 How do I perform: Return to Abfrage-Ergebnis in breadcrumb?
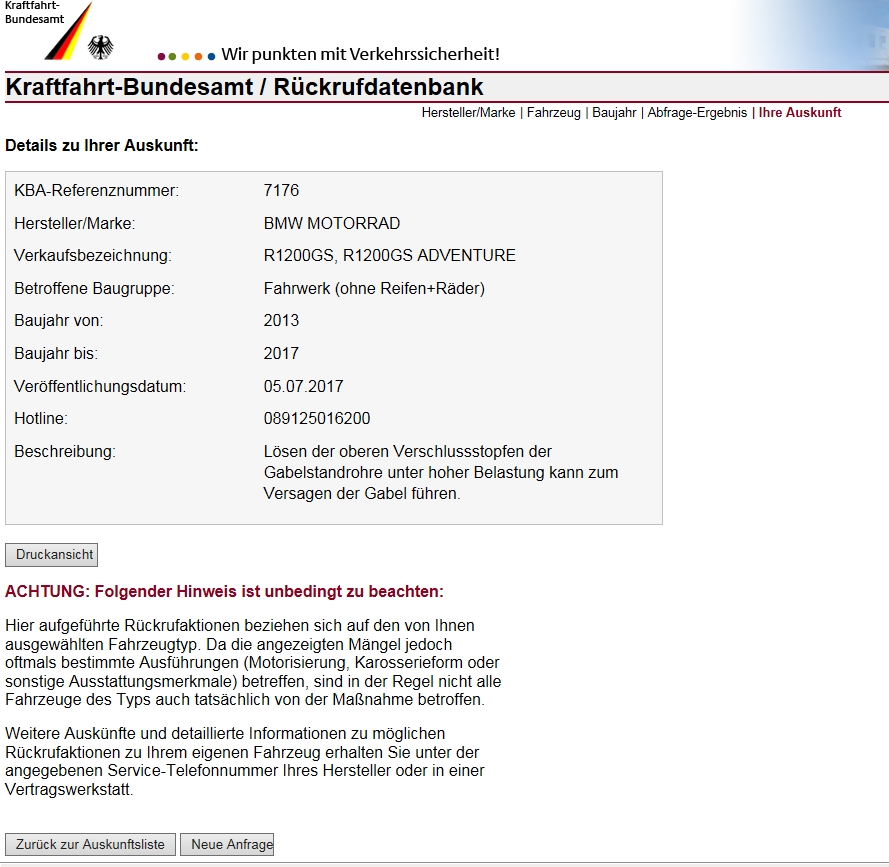tap(697, 113)
